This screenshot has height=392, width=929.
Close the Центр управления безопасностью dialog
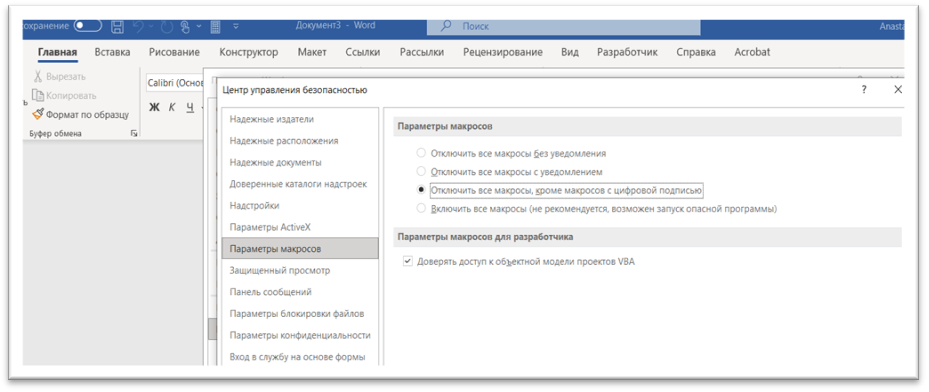pyautogui.click(x=898, y=90)
